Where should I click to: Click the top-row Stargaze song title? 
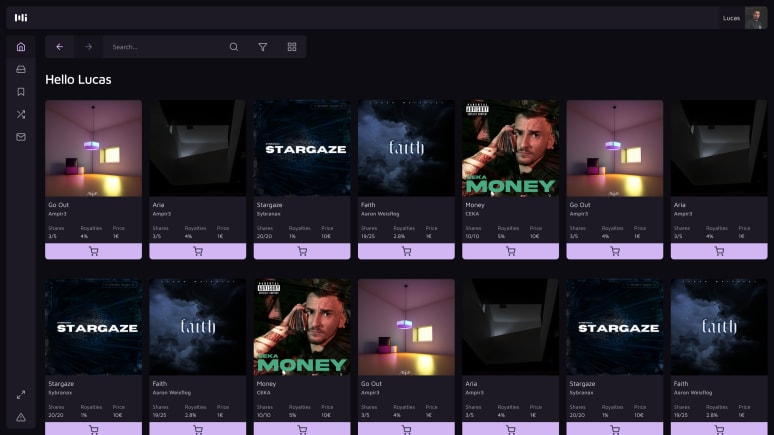click(270, 204)
